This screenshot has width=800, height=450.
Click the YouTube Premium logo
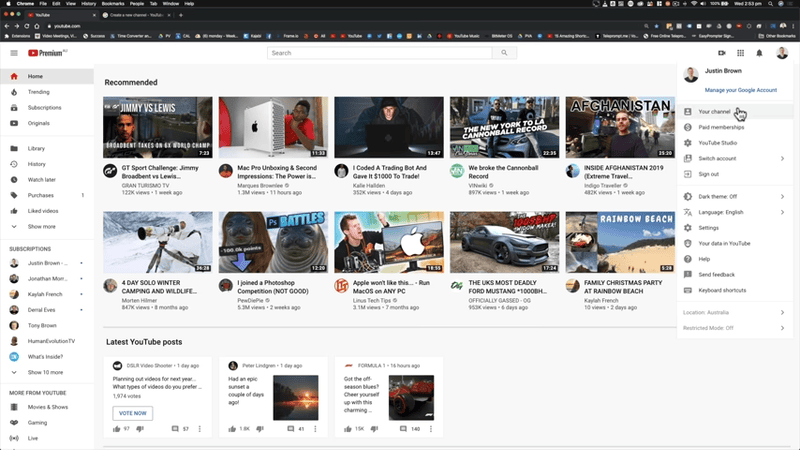coord(47,53)
